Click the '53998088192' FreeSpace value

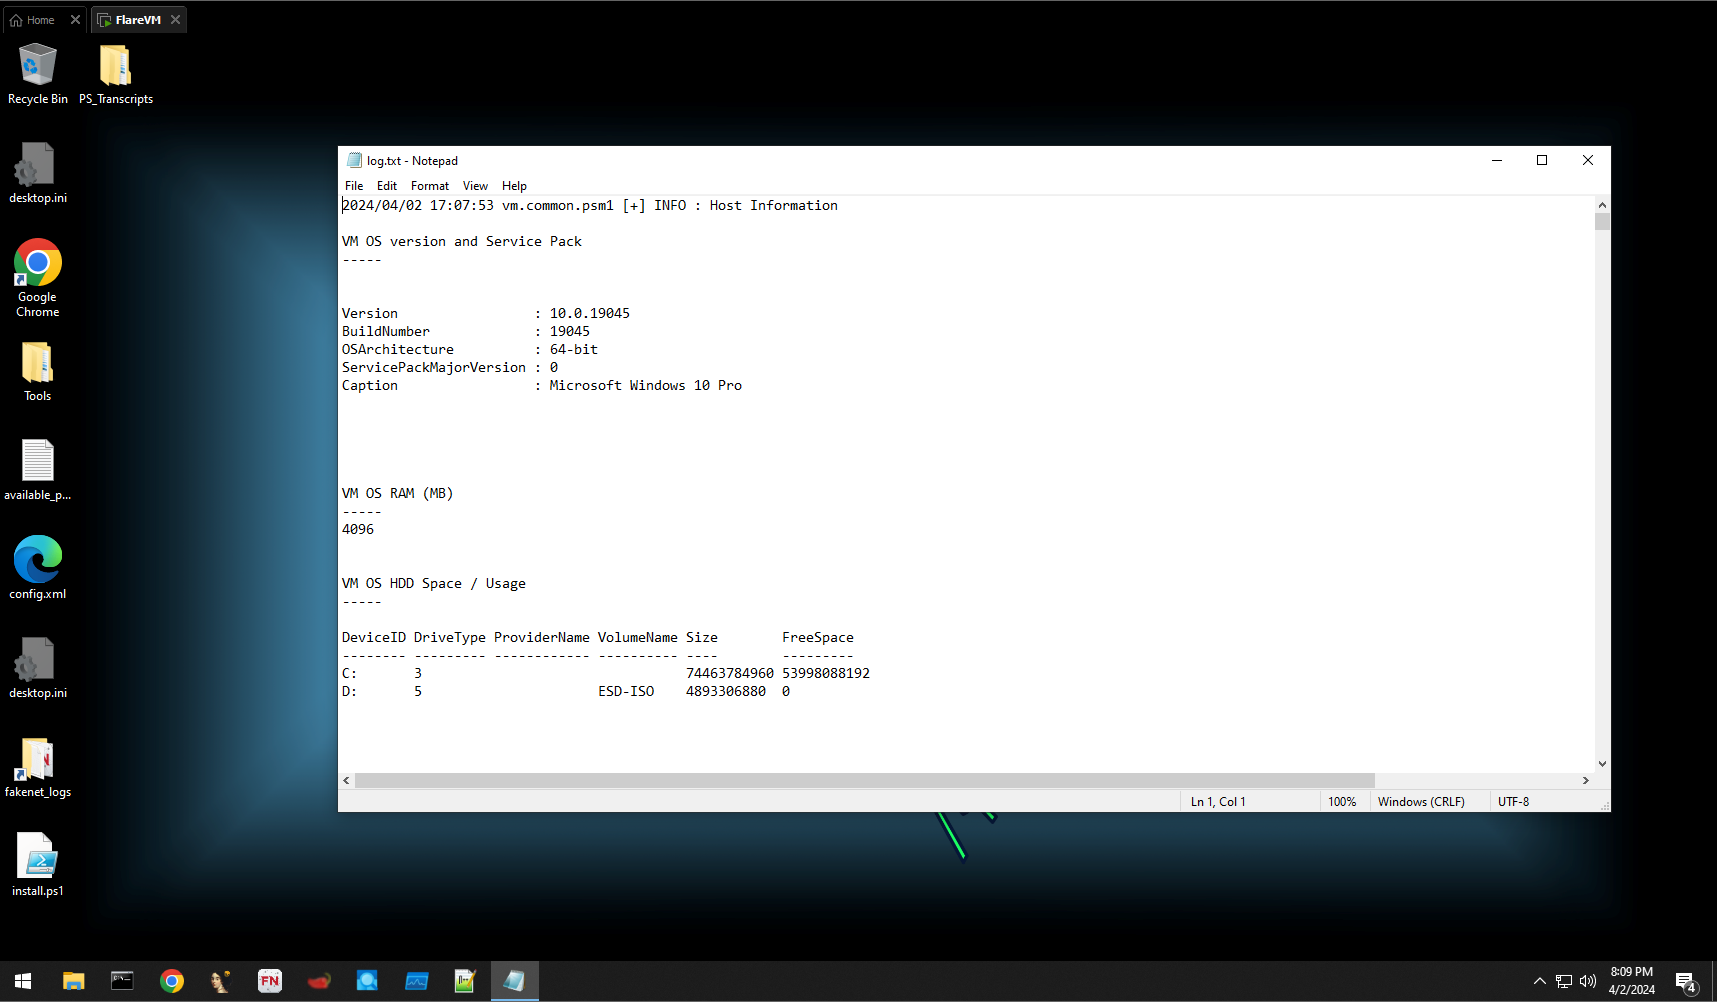826,674
